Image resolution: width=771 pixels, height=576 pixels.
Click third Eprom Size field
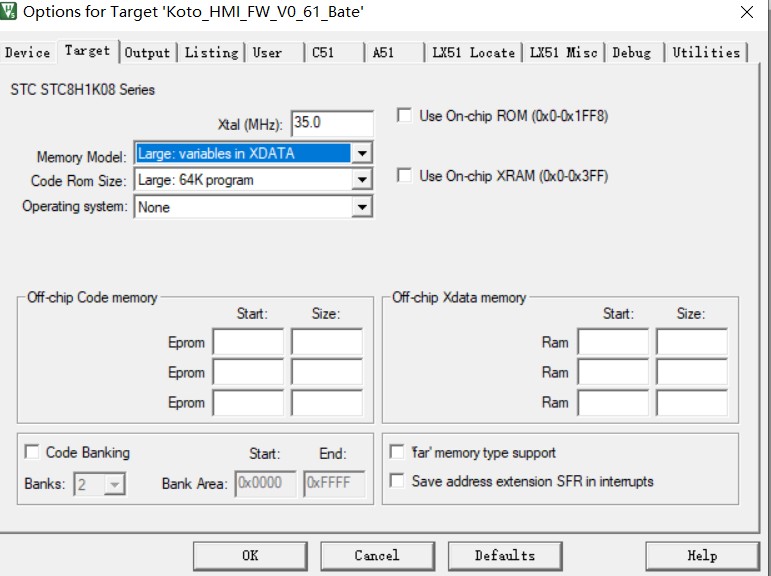point(327,402)
